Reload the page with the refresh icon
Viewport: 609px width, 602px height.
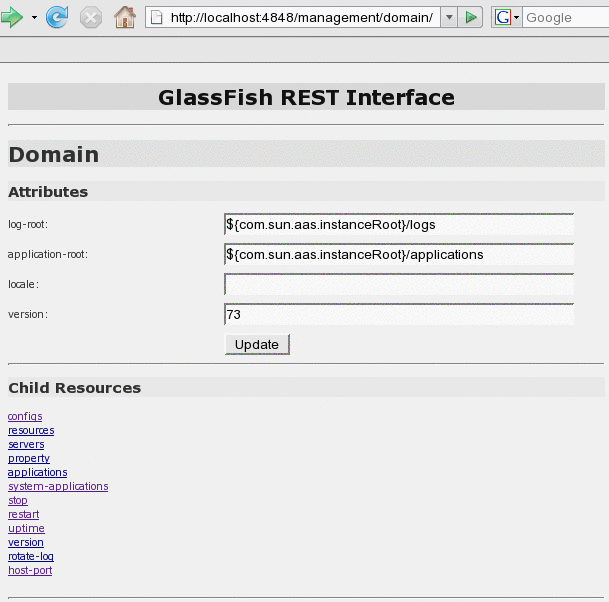coord(57,17)
